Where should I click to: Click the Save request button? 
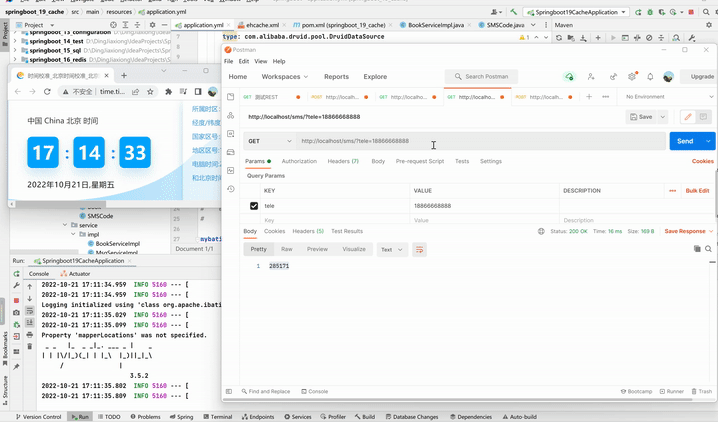[x=641, y=117]
